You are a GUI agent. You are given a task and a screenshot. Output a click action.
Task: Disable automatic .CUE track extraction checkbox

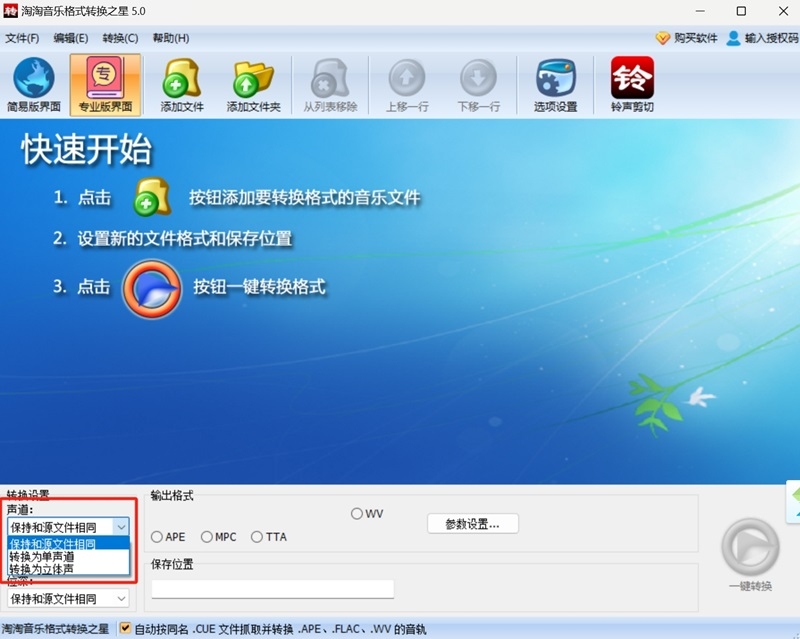124,628
